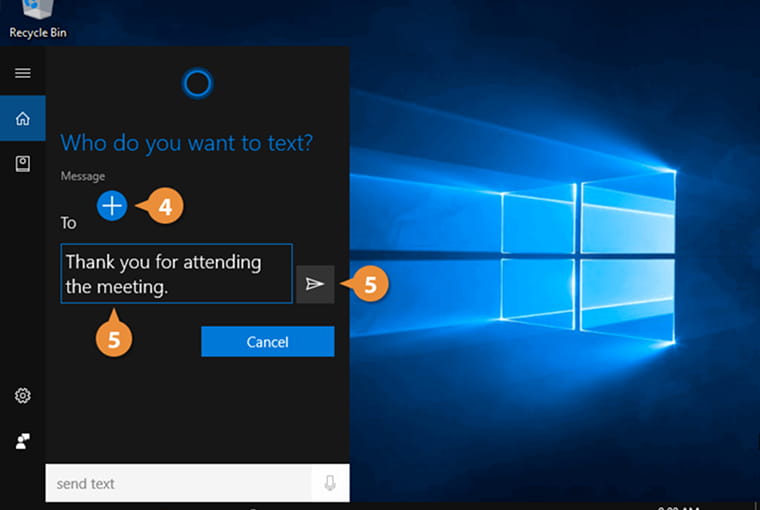Image resolution: width=760 pixels, height=510 pixels.
Task: Click the orange step 4 badge
Action: point(165,206)
